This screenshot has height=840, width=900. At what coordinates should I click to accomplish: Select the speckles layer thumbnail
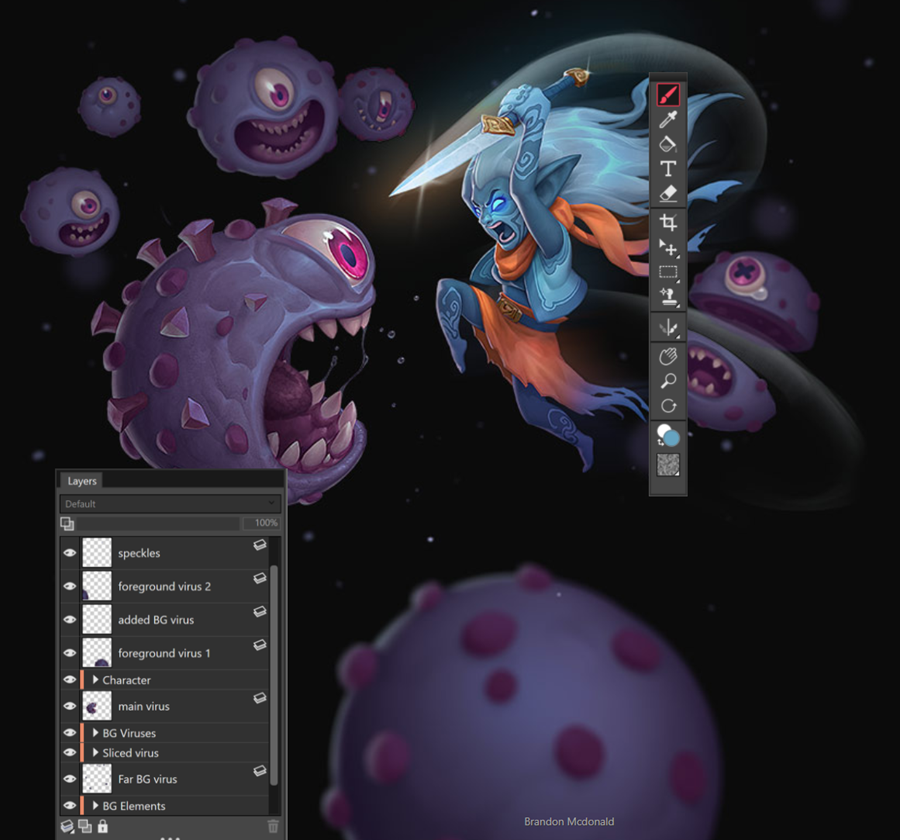tap(97, 553)
